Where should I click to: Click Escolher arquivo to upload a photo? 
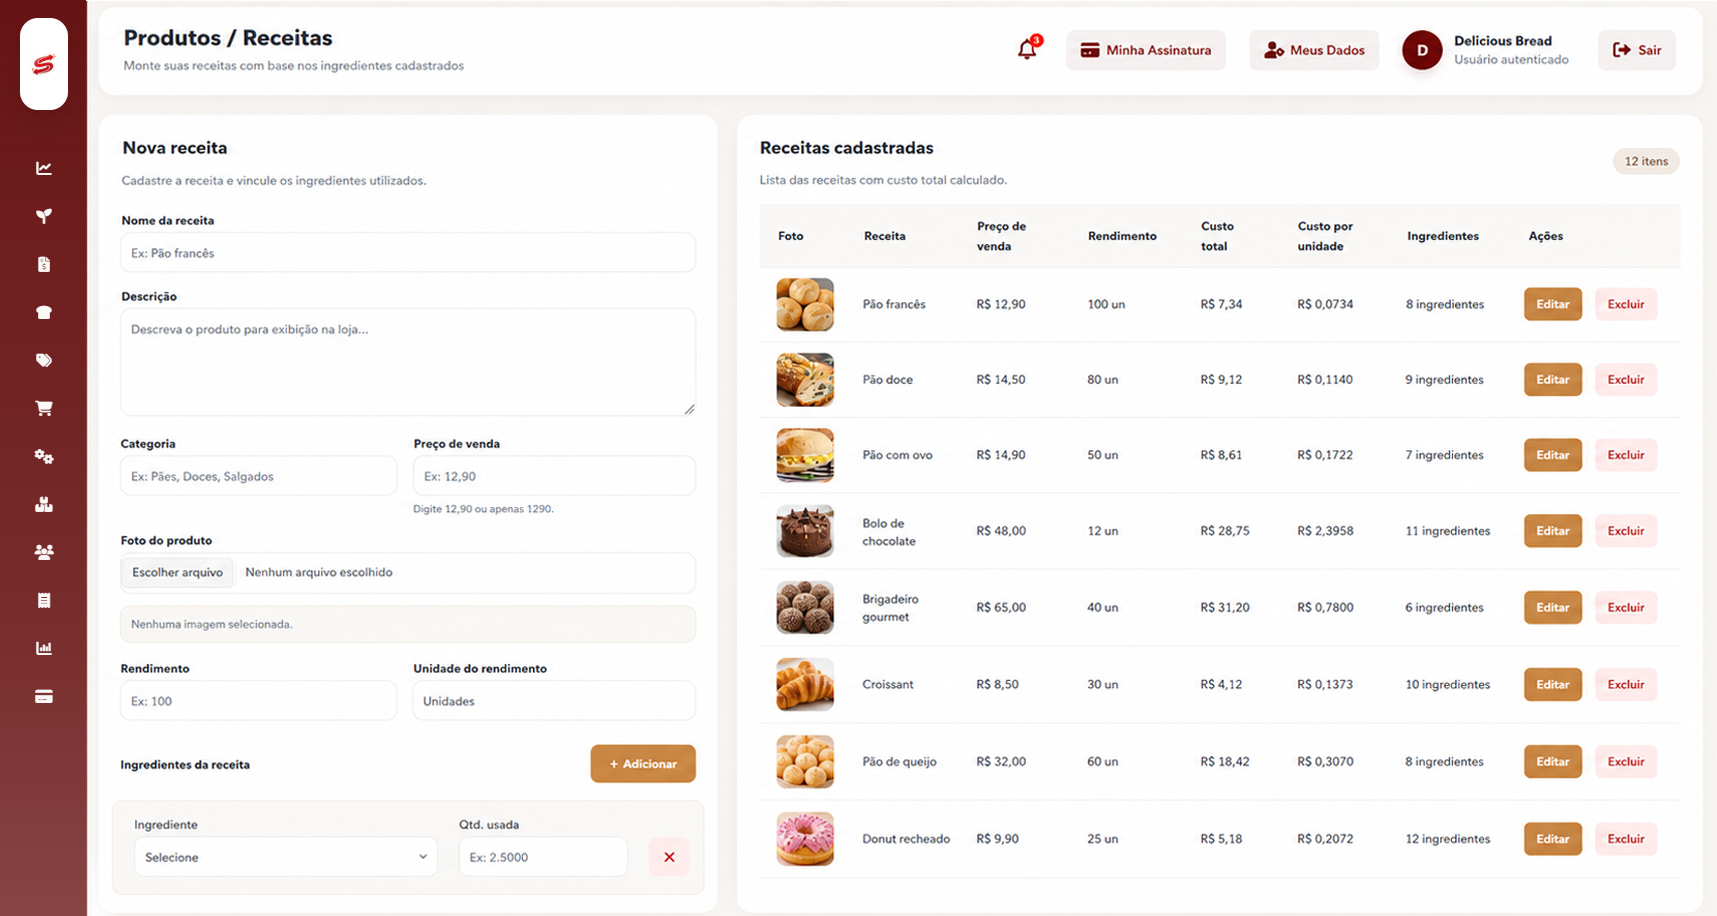tap(177, 572)
